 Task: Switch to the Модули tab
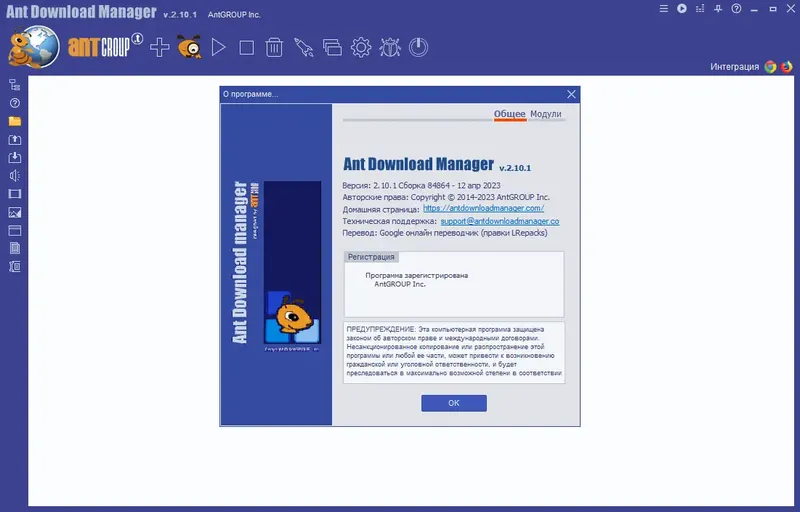tap(545, 114)
